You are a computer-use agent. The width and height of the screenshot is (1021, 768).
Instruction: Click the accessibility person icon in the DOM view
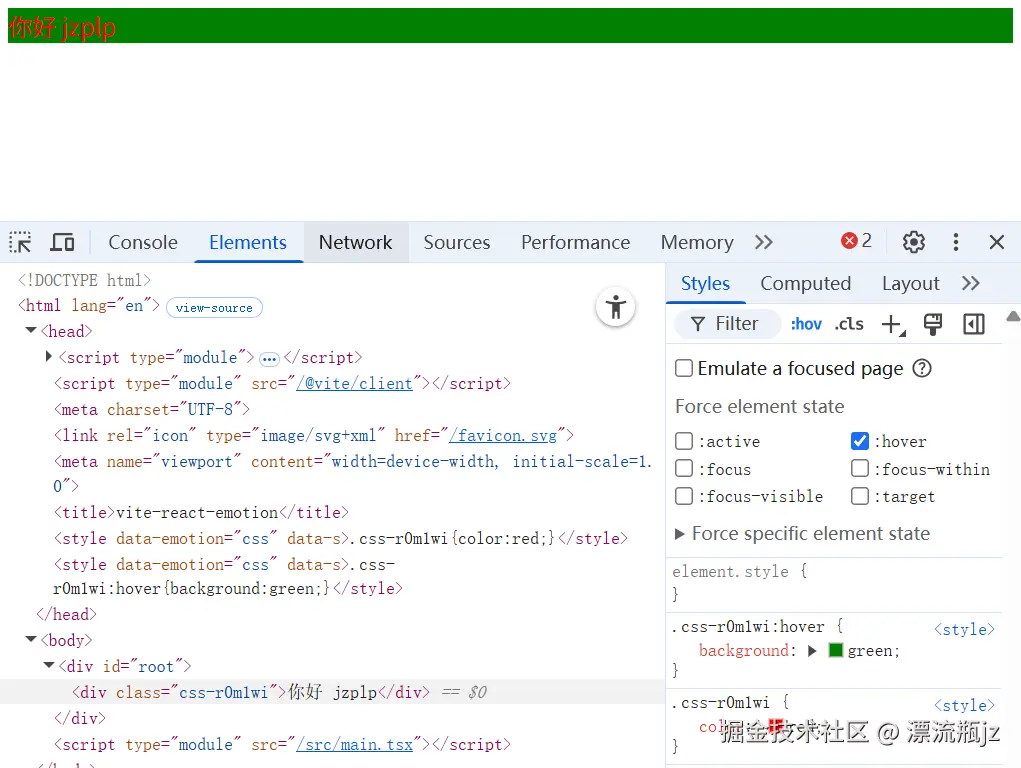click(x=615, y=307)
